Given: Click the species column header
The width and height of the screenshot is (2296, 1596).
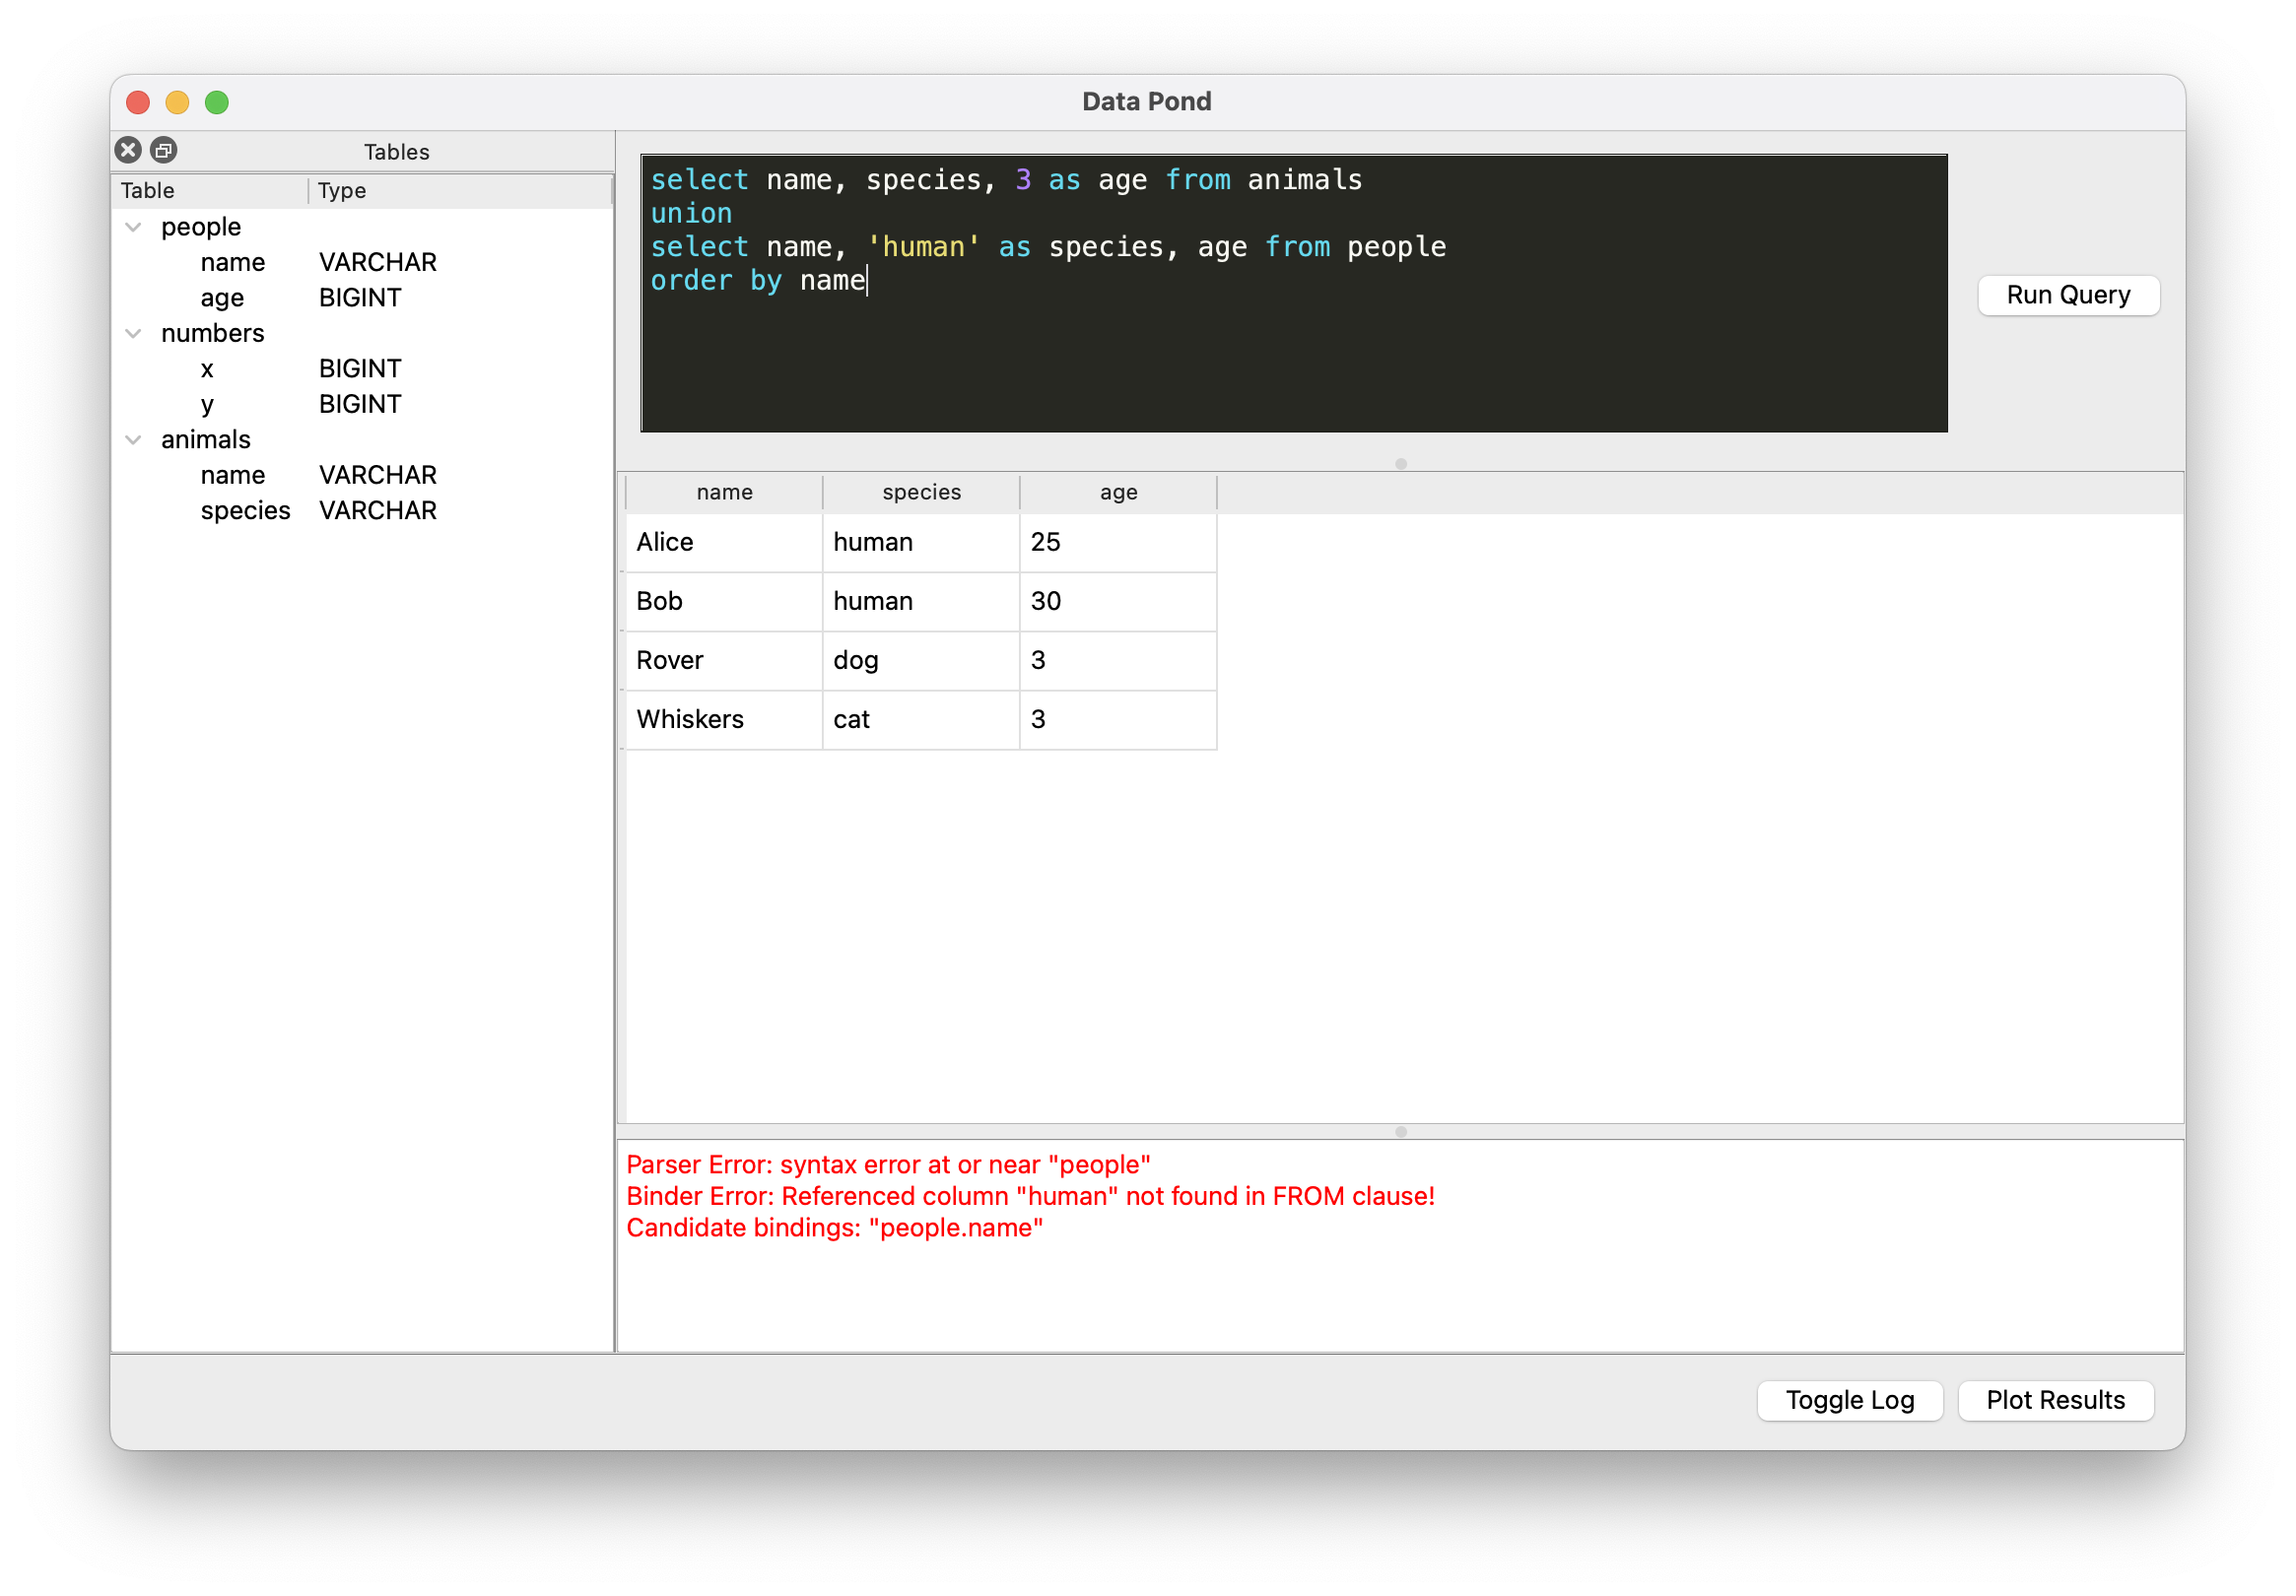Looking at the screenshot, I should click(921, 492).
